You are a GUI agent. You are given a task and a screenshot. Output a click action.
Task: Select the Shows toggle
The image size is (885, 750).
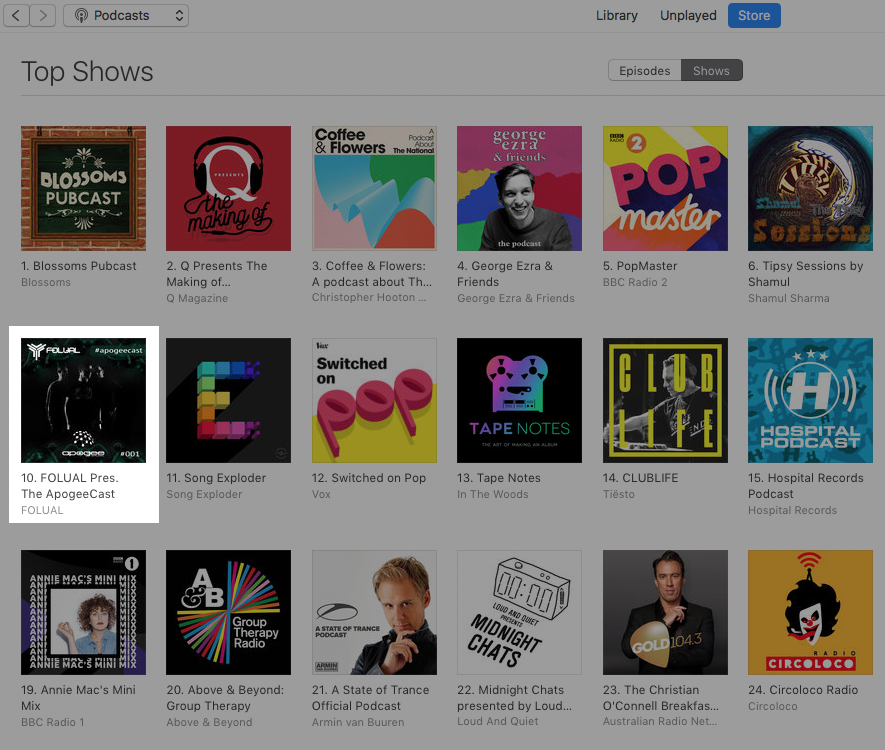(711, 70)
